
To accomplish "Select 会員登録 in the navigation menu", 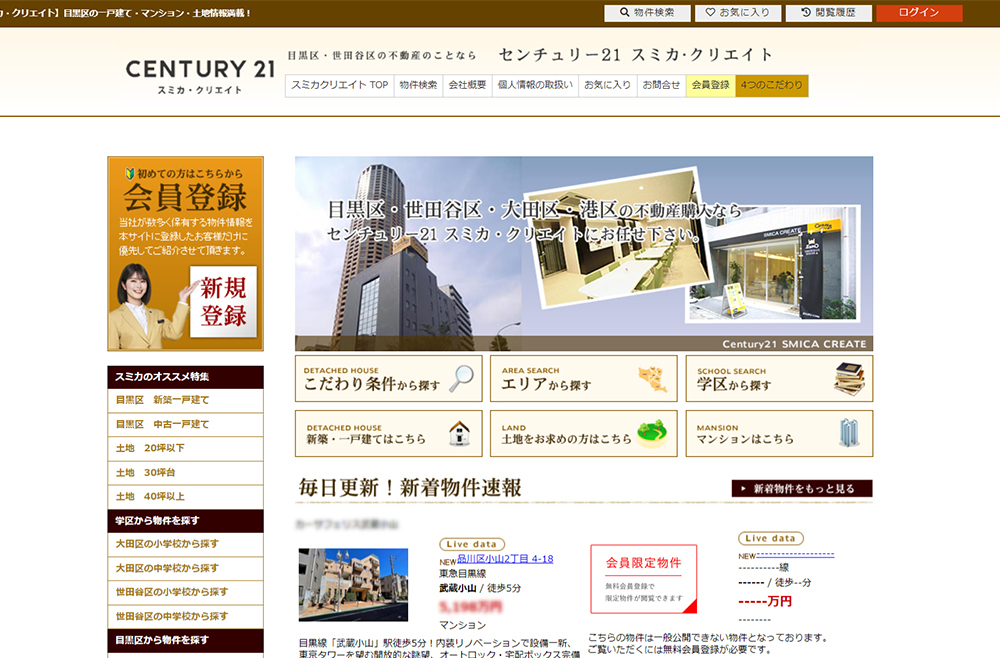I will point(710,85).
